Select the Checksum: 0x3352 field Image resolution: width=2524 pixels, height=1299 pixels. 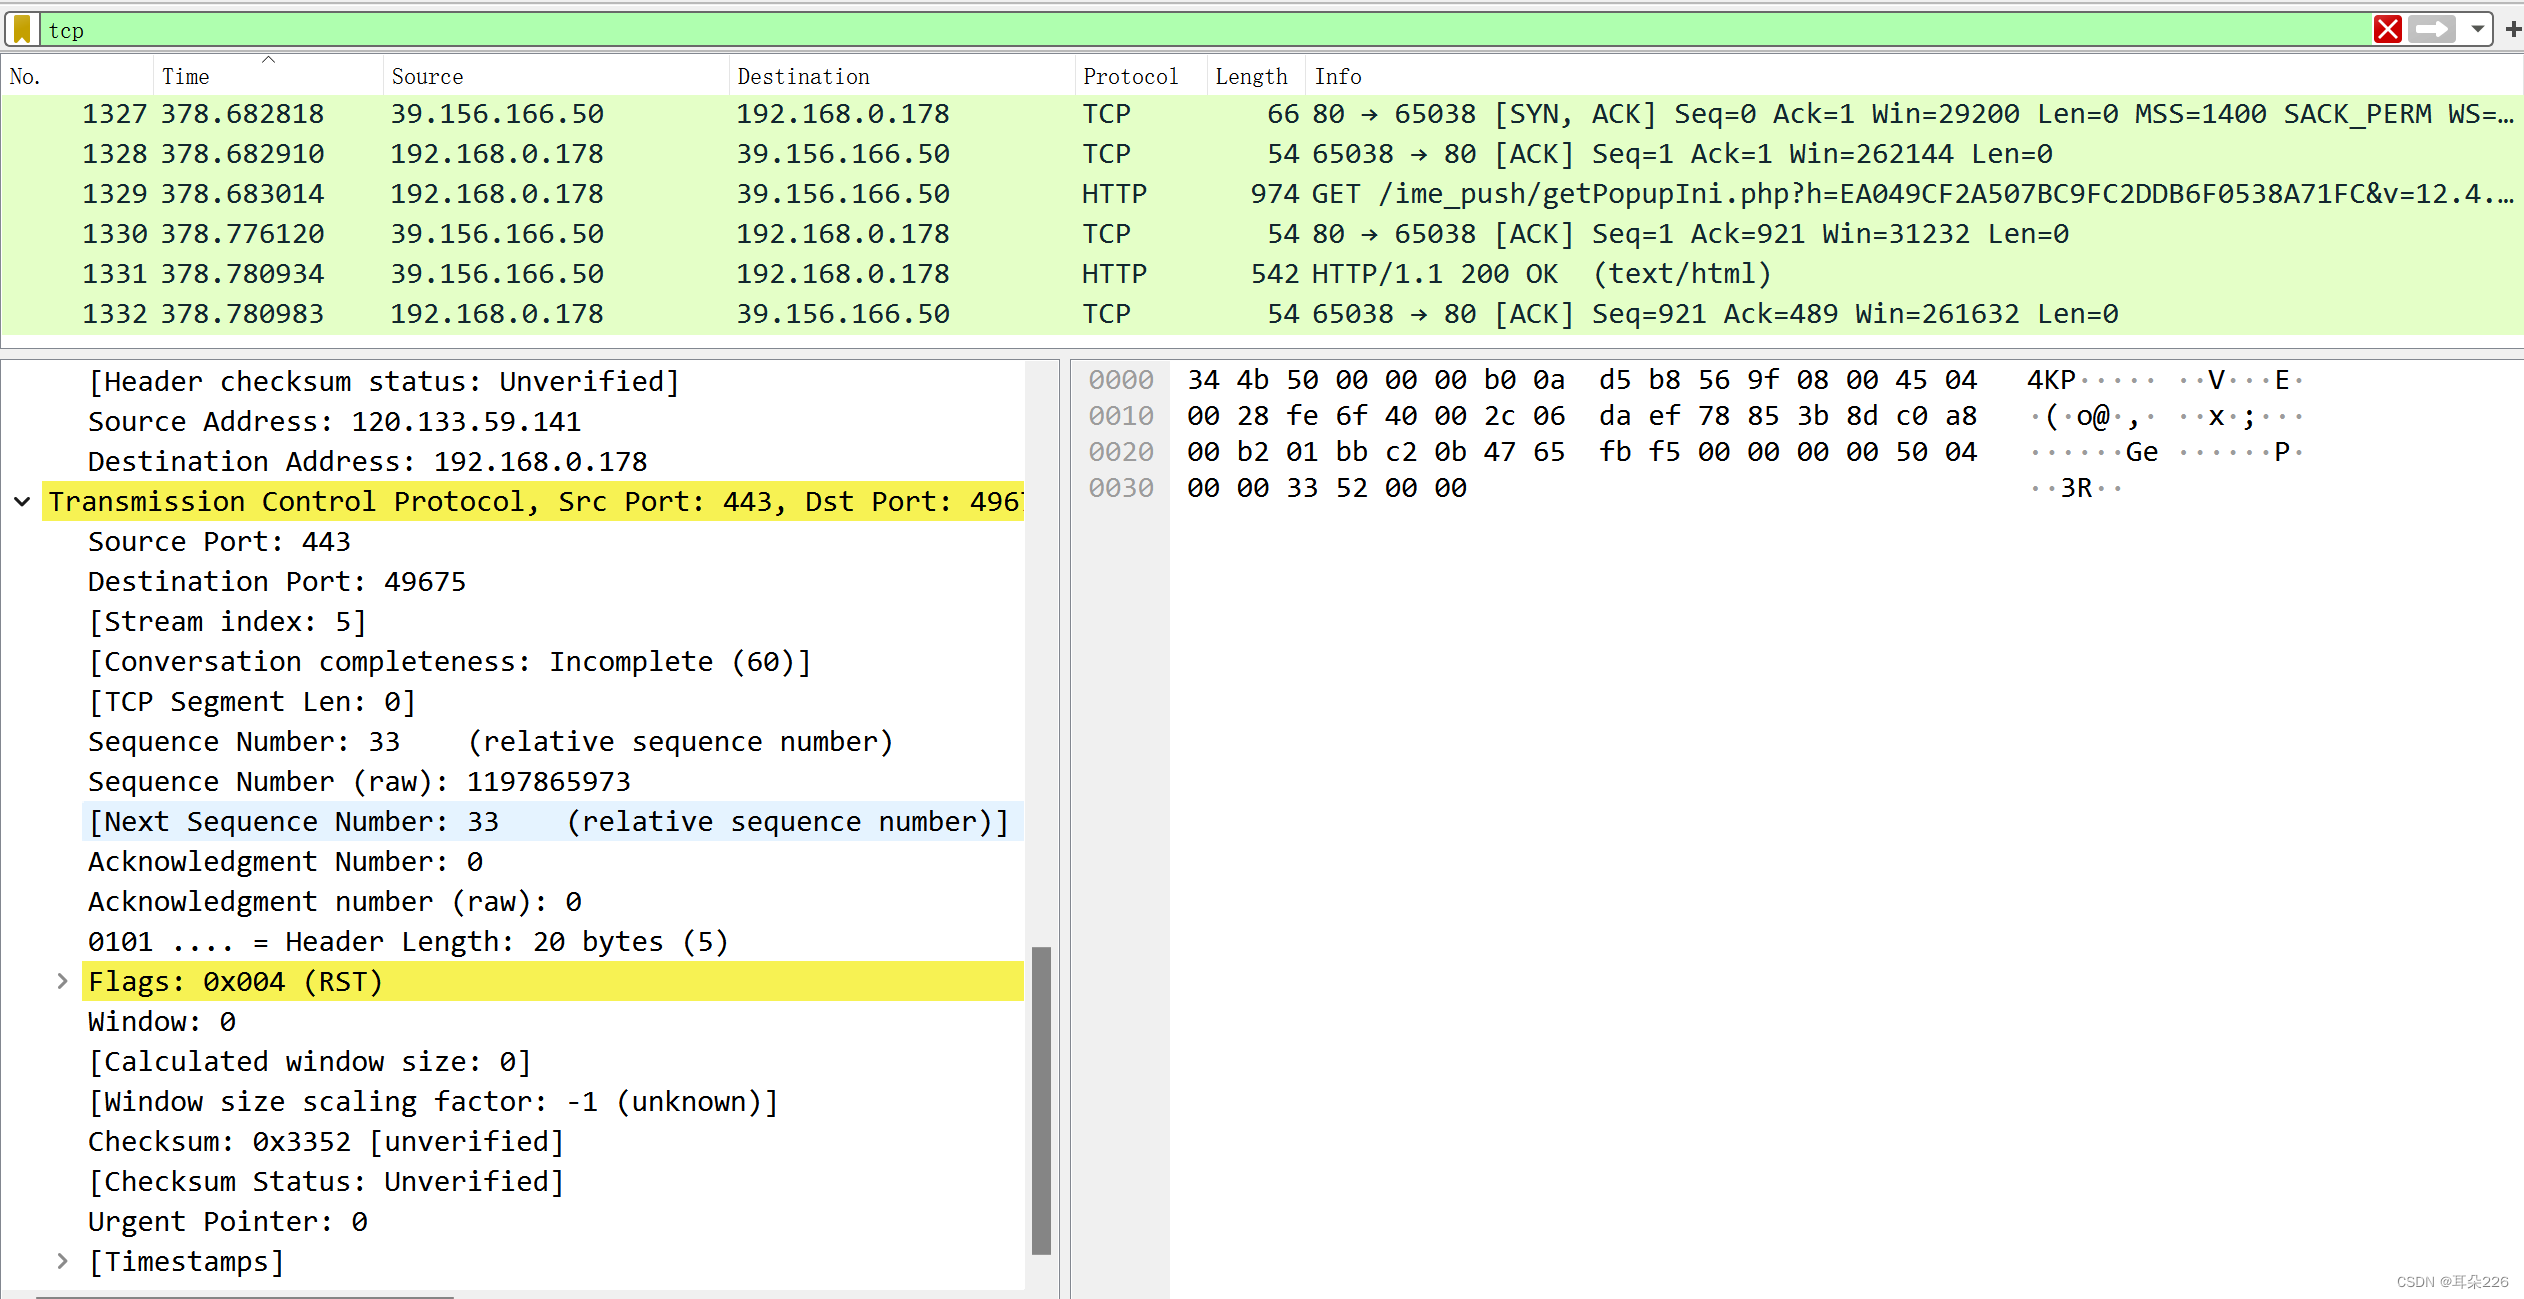point(326,1142)
